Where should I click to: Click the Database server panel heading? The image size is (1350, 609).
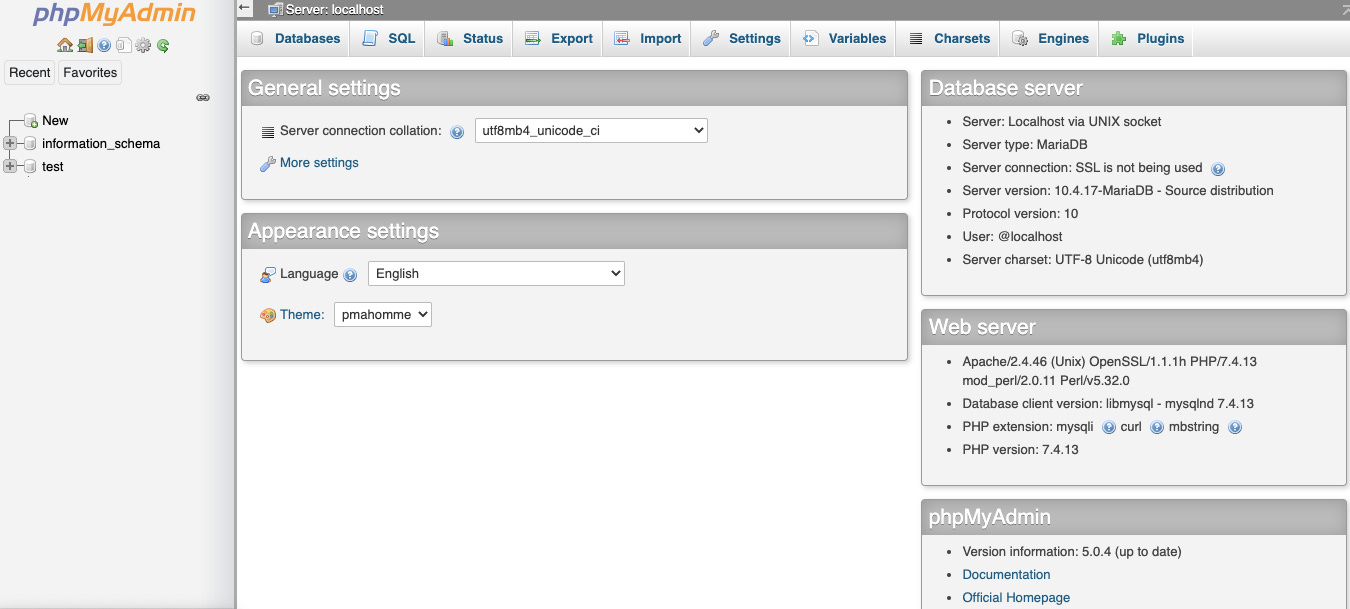(x=1006, y=88)
